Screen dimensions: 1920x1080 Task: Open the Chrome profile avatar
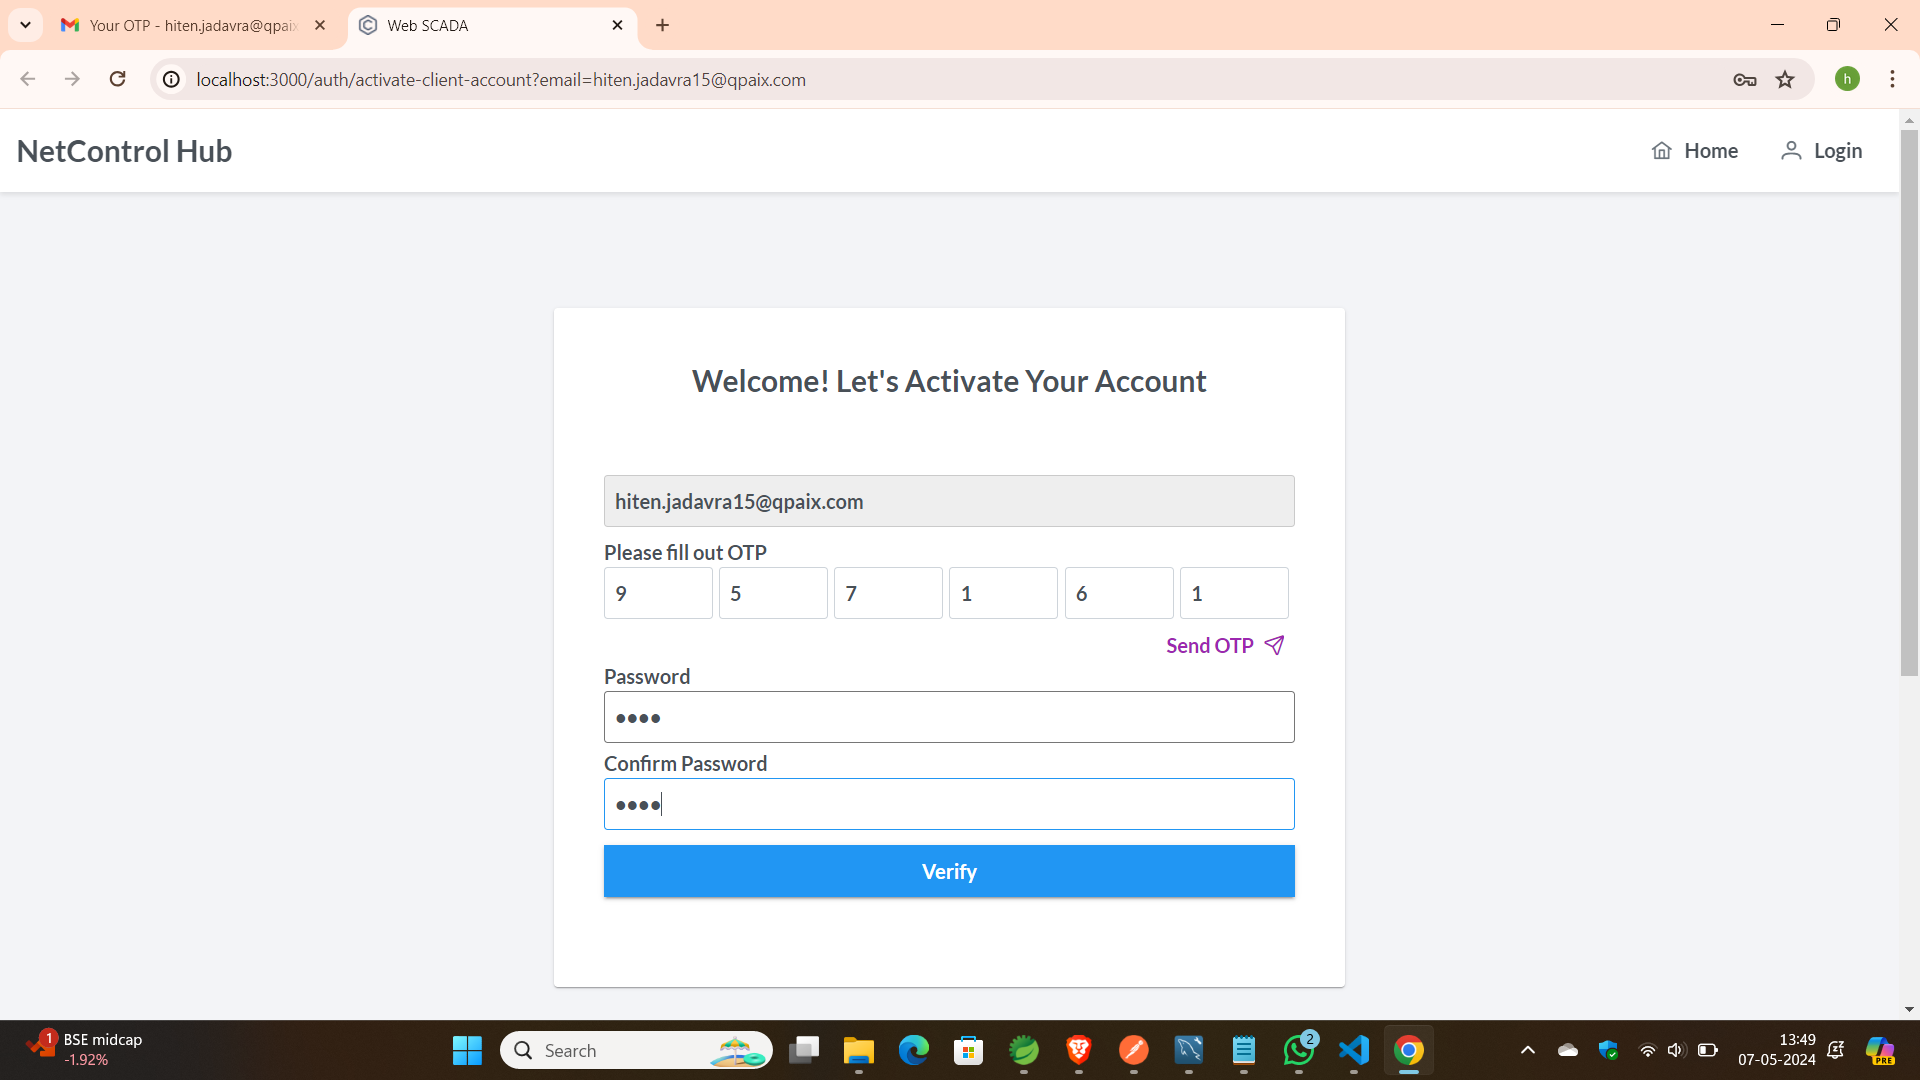(x=1847, y=79)
